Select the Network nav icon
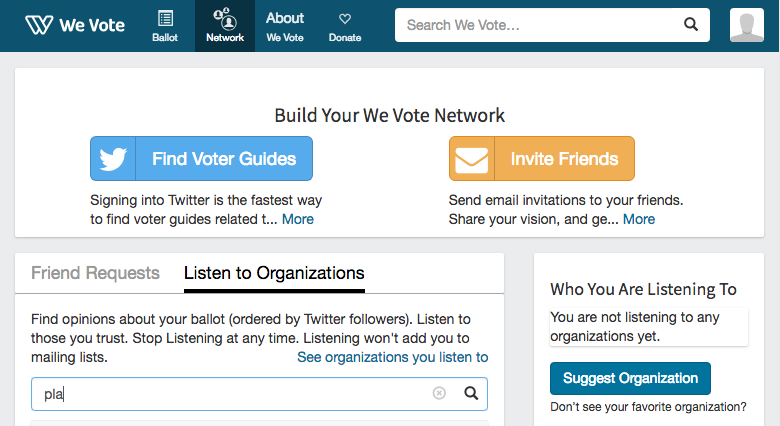Image resolution: width=780 pixels, height=426 pixels. coord(225,18)
